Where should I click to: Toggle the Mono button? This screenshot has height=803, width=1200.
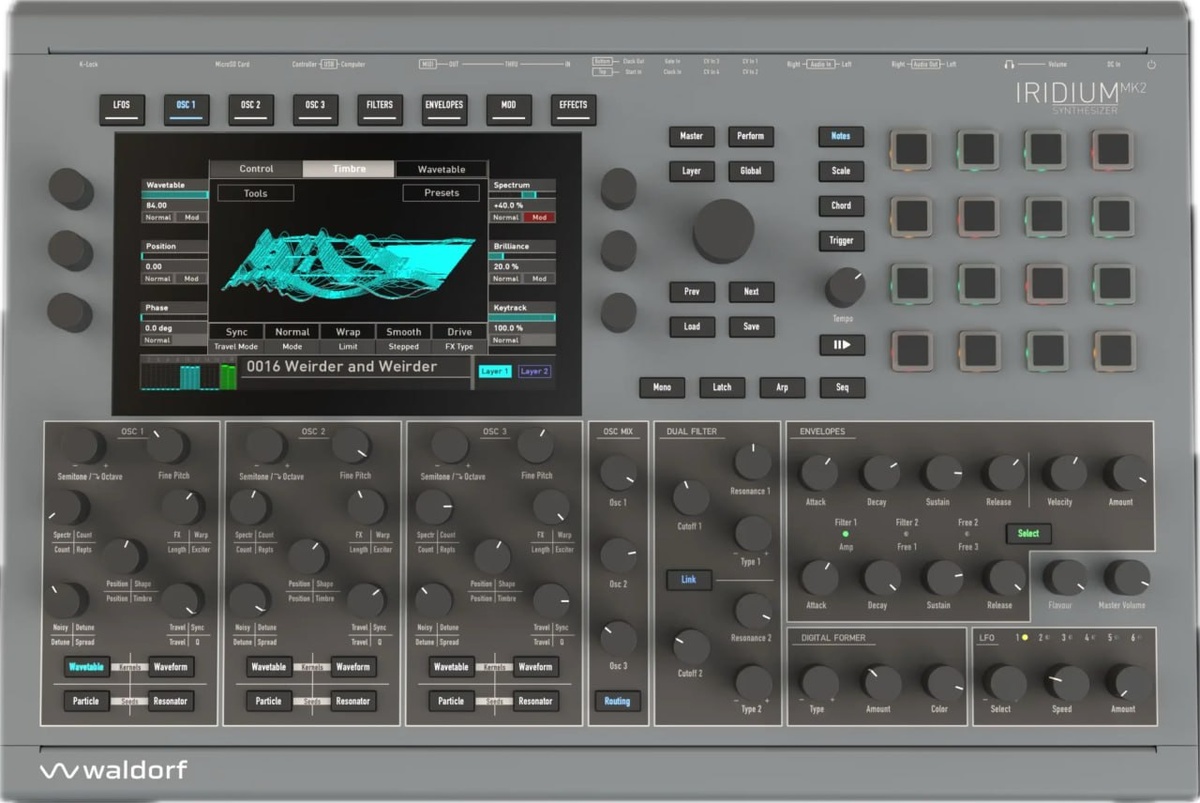point(662,387)
